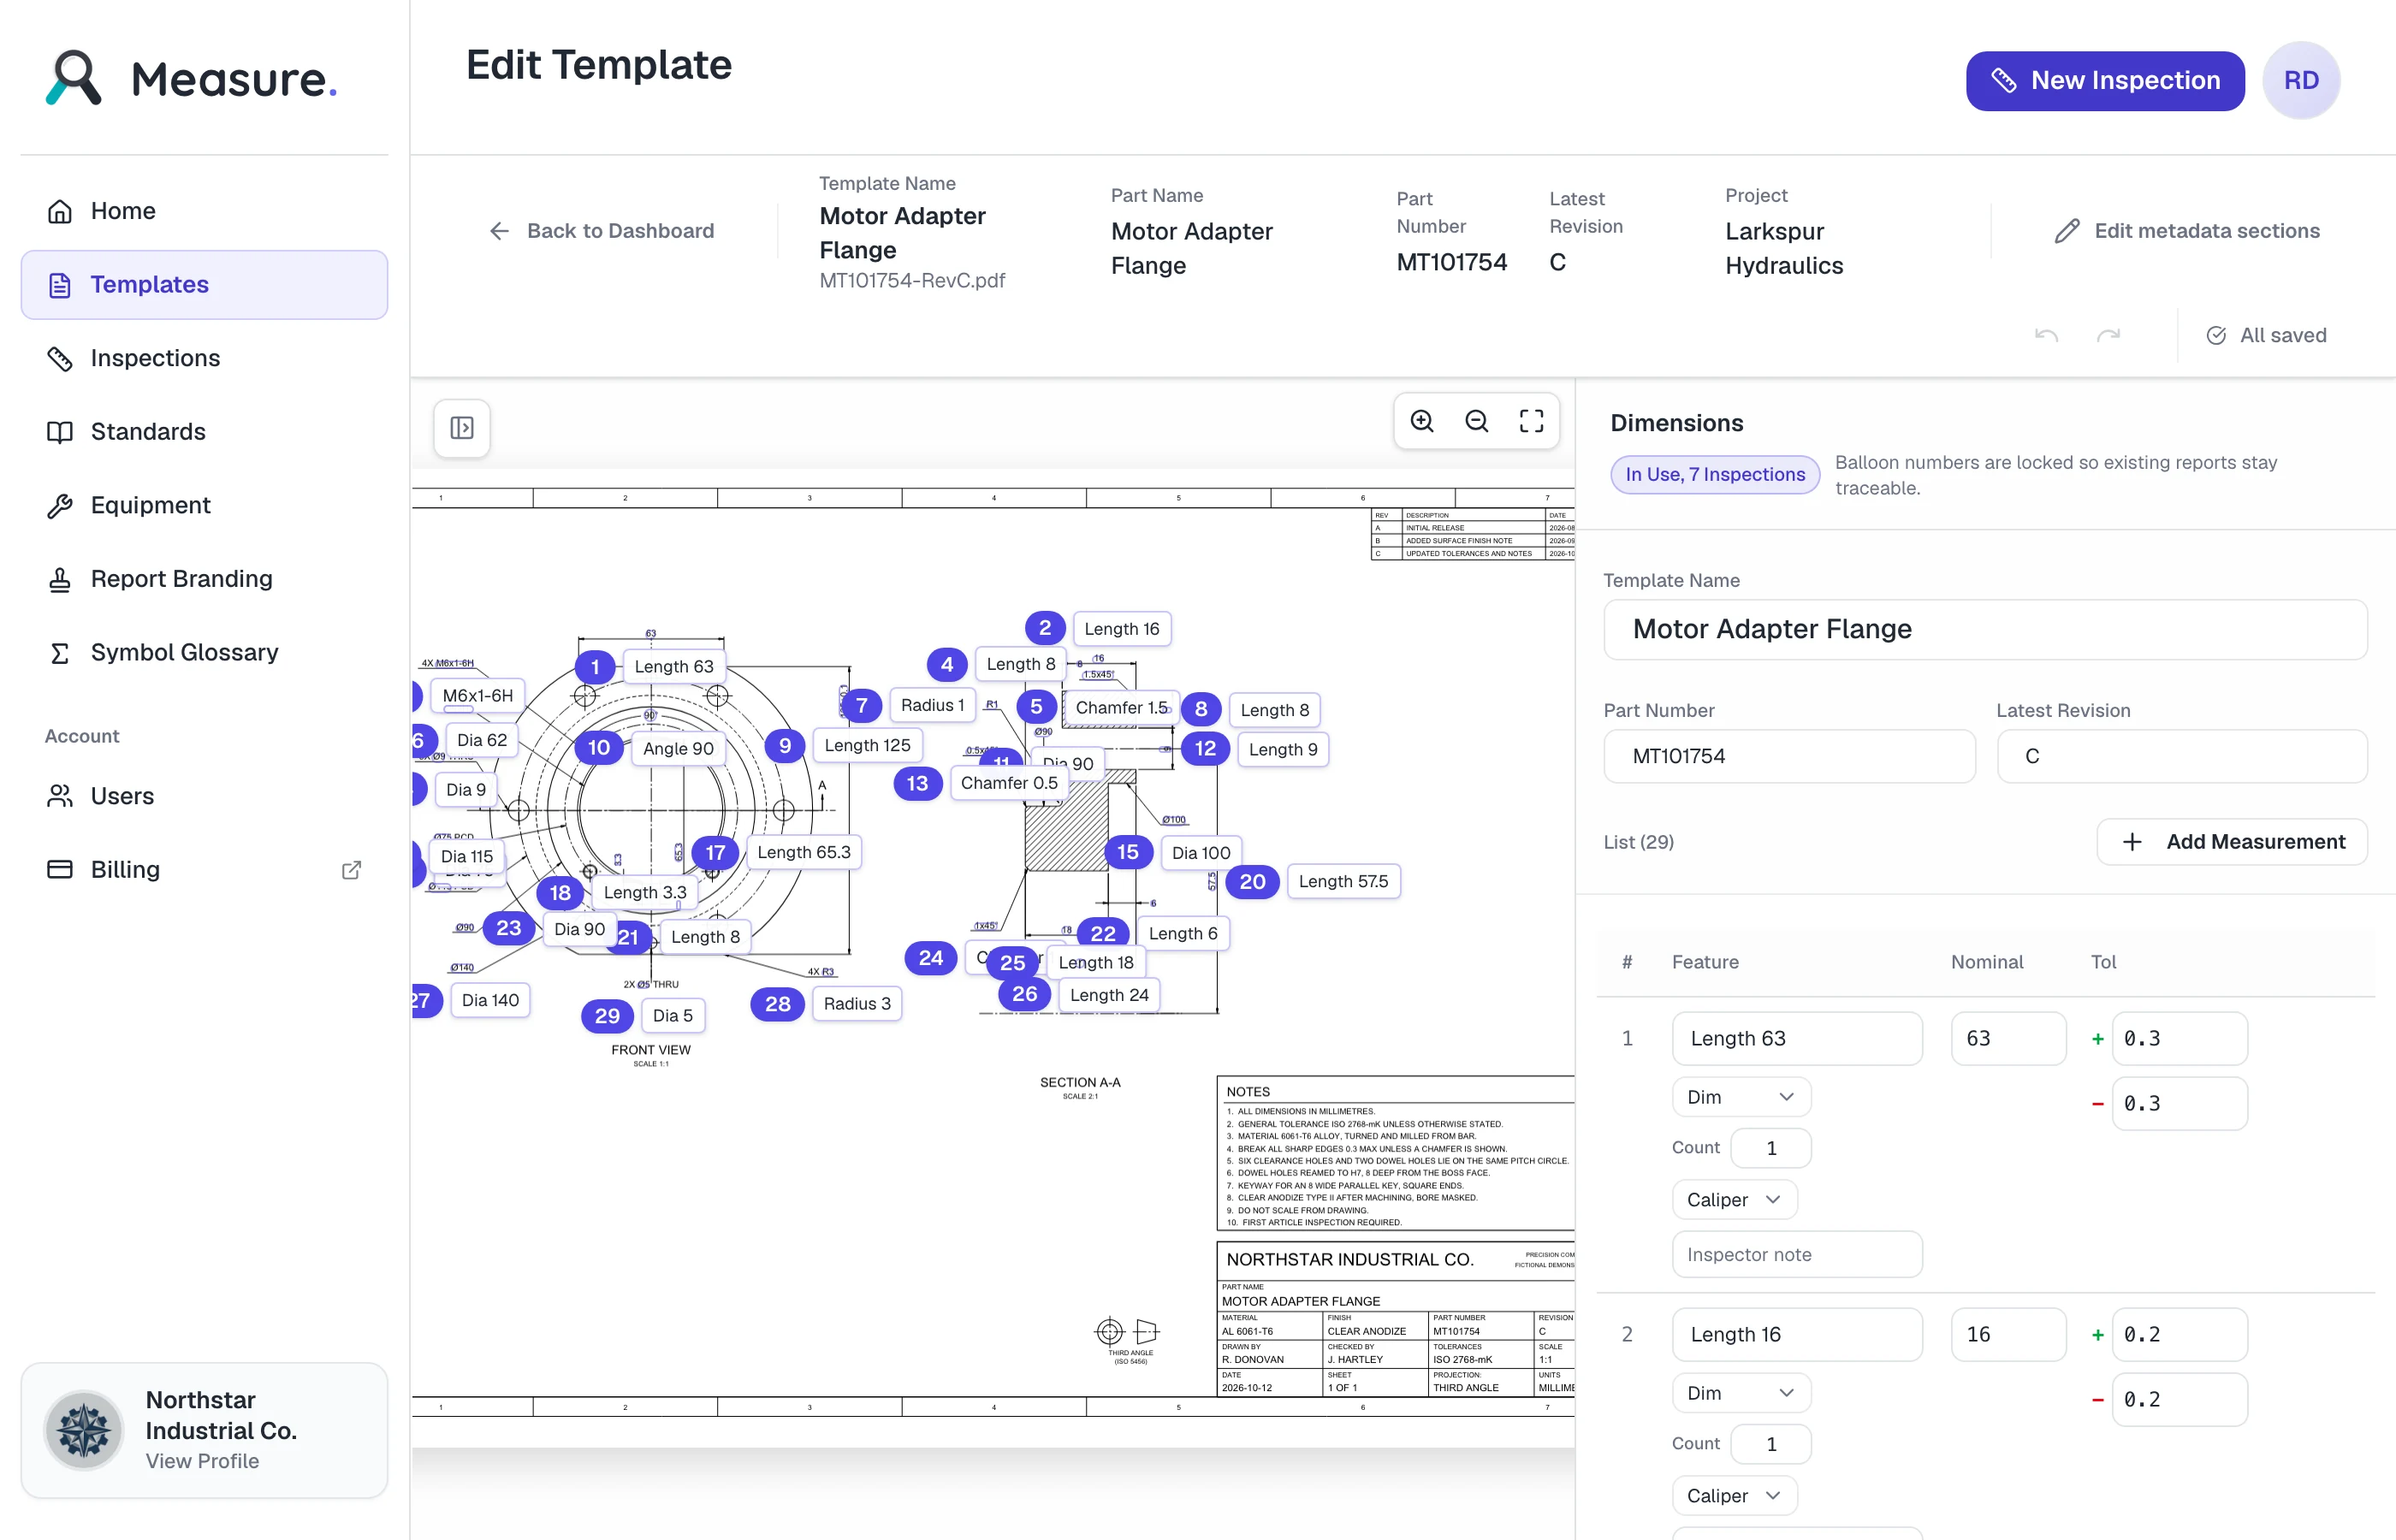Go to Inspections in the sidebar
Screen dimensions: 2396x1540
pyautogui.click(x=204, y=358)
